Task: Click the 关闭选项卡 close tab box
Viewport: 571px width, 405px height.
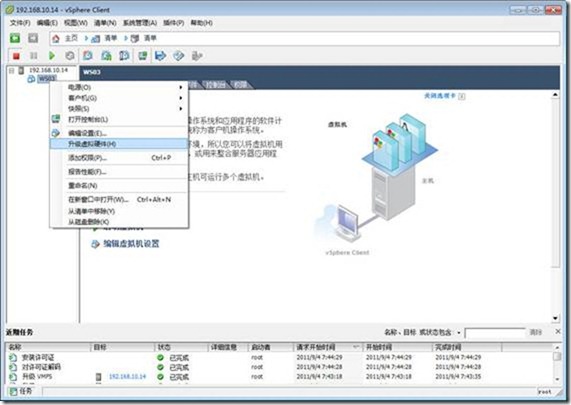Action: pos(462,96)
